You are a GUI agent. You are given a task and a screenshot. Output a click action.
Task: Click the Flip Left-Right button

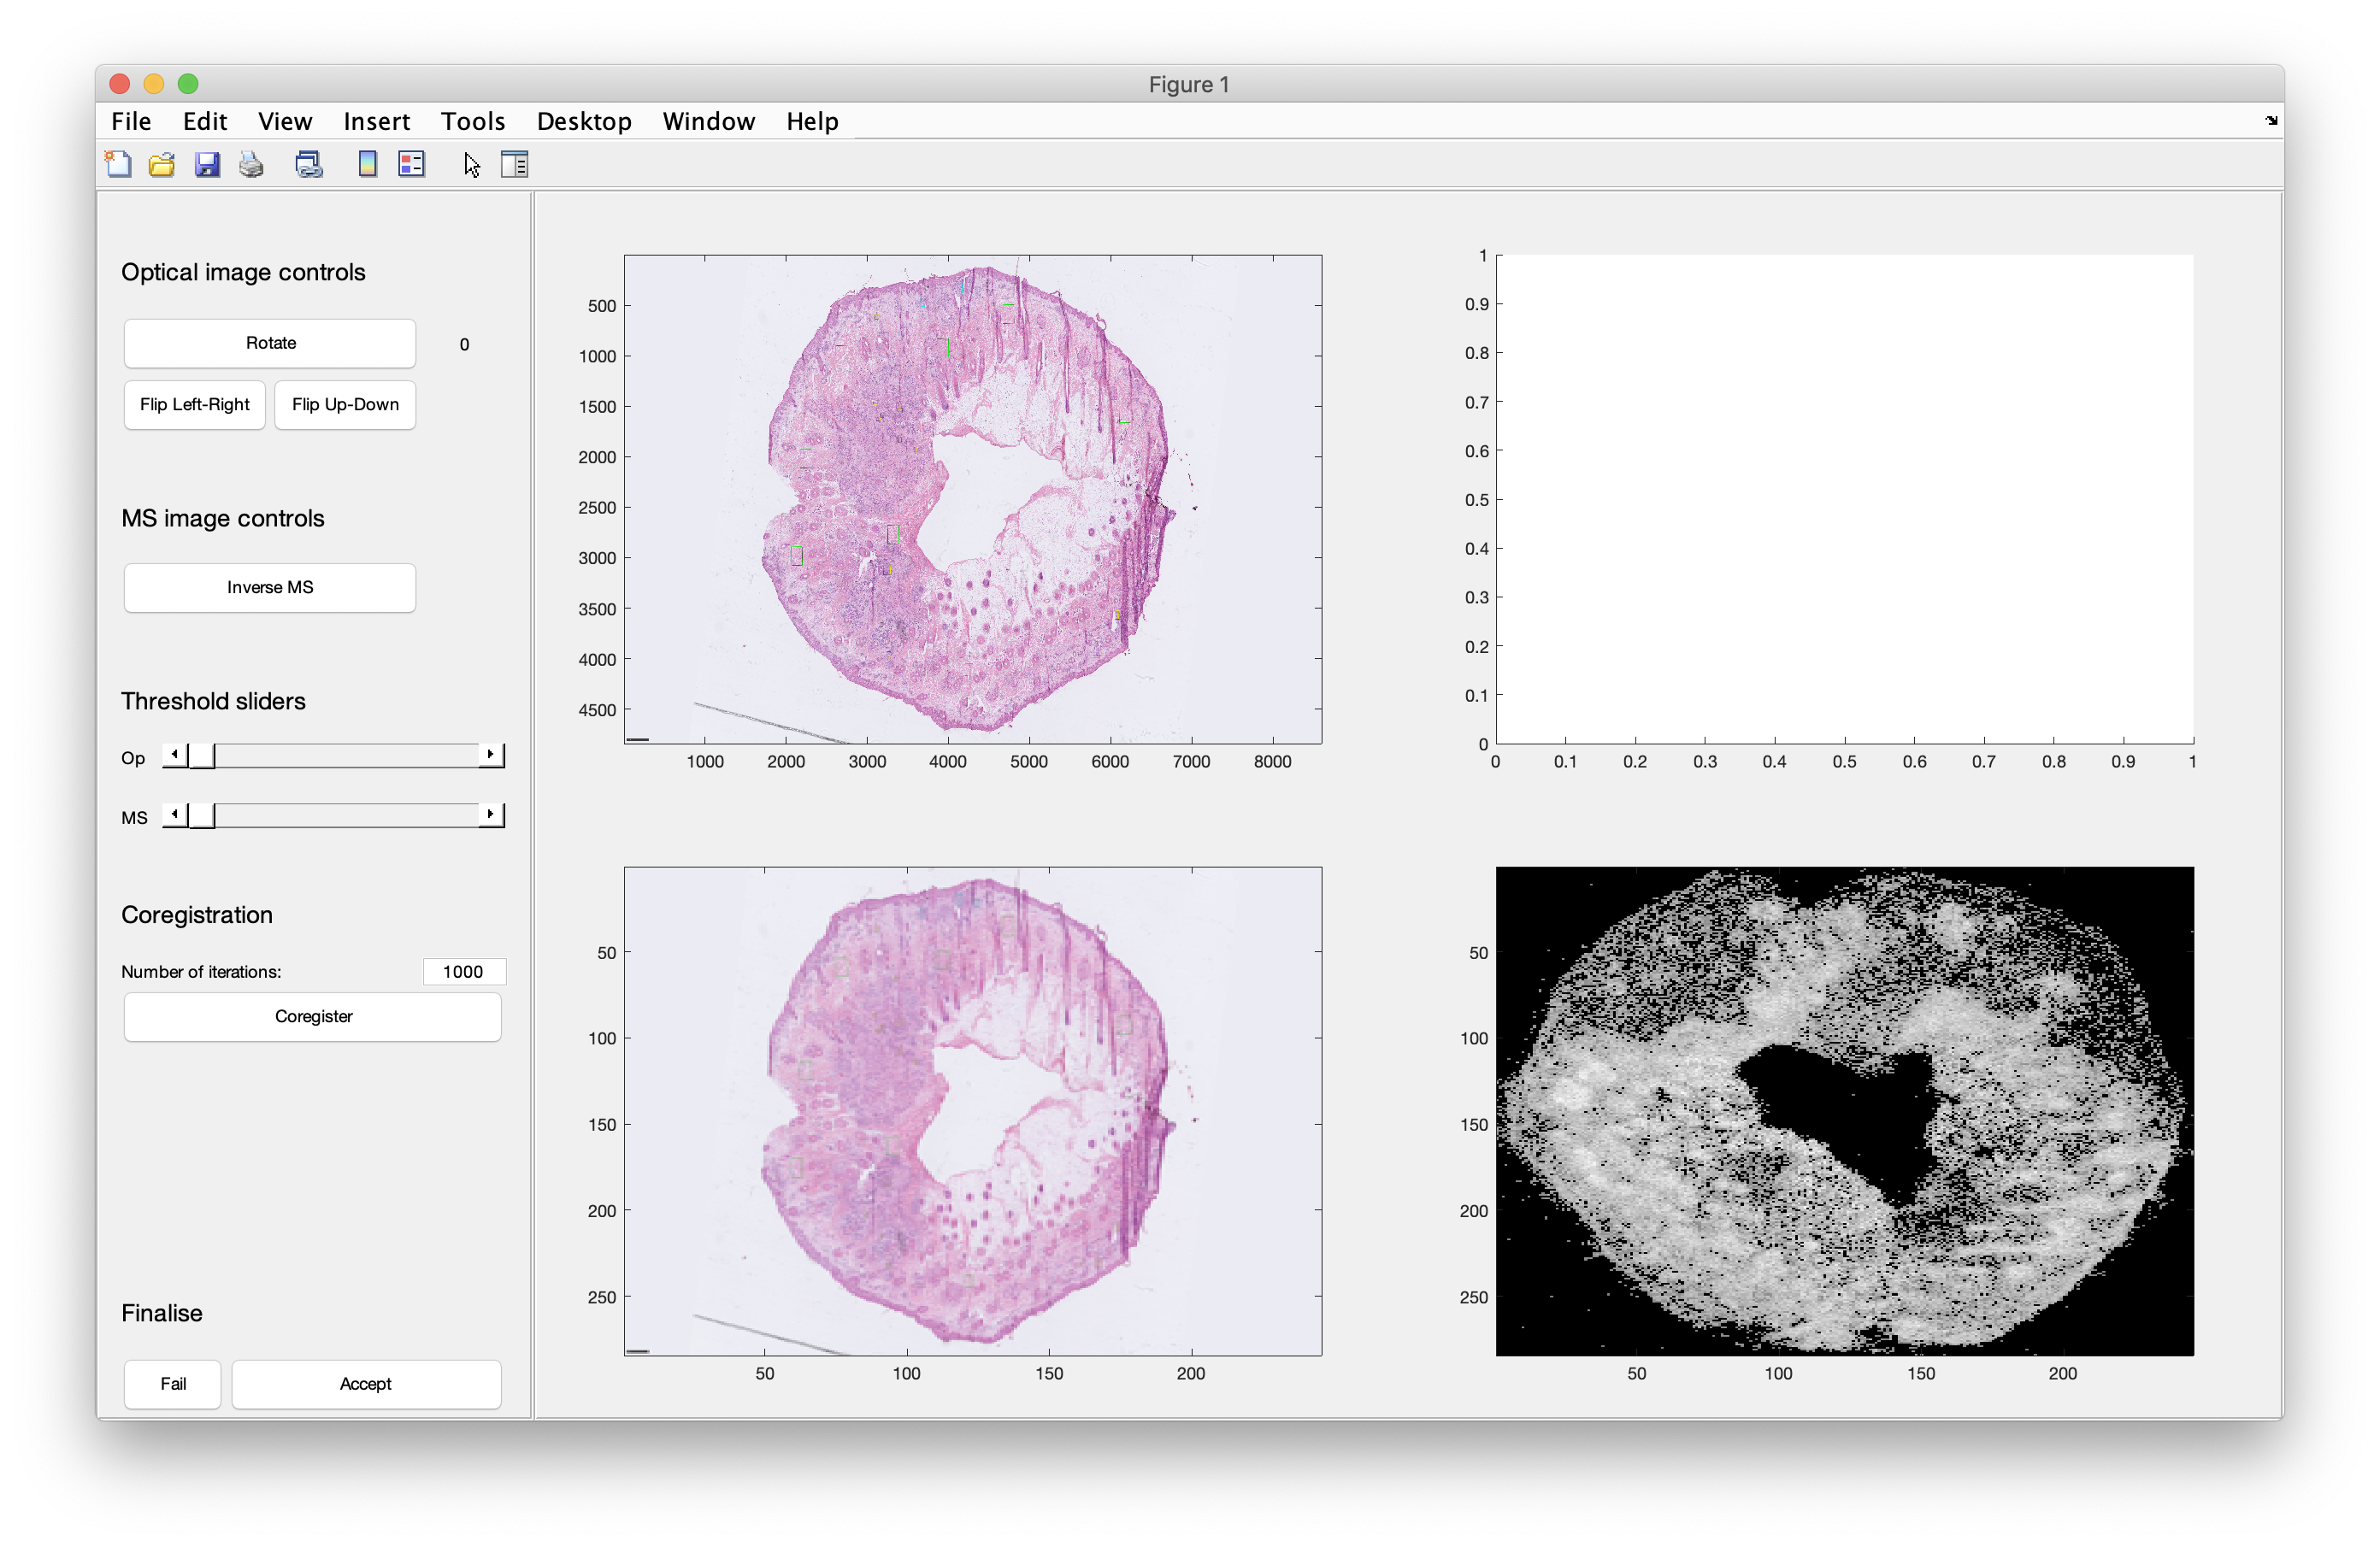[195, 405]
